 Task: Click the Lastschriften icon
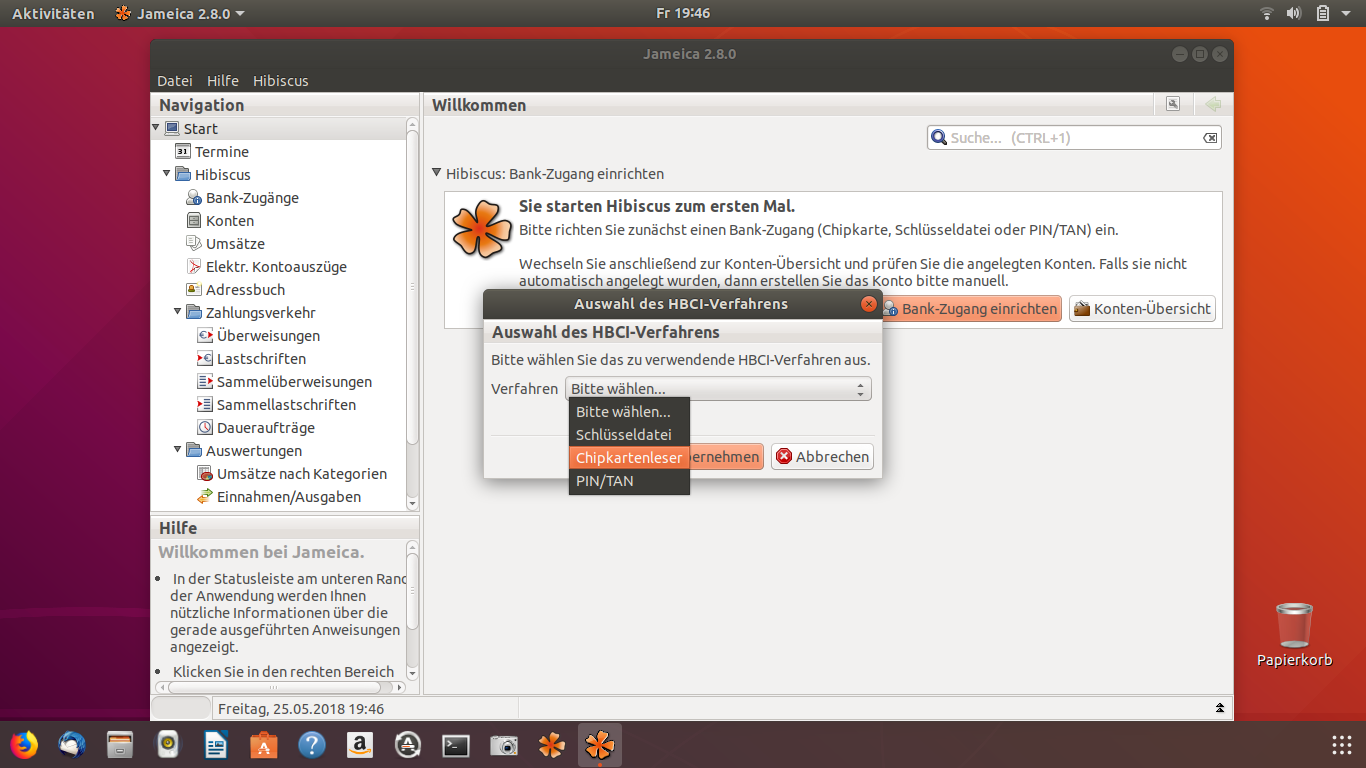point(205,359)
